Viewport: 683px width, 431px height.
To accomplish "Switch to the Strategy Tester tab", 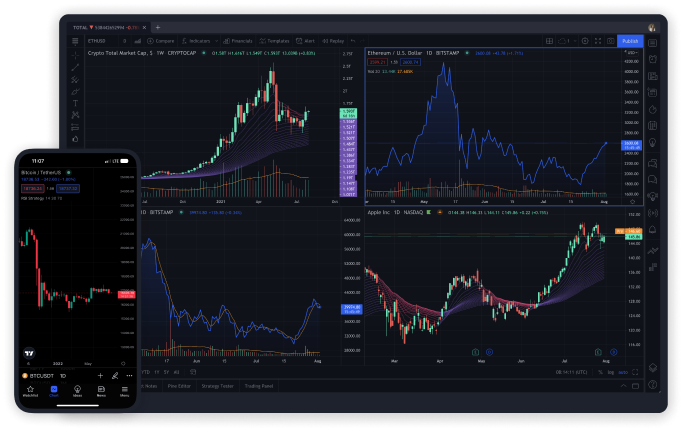I will 217,386.
